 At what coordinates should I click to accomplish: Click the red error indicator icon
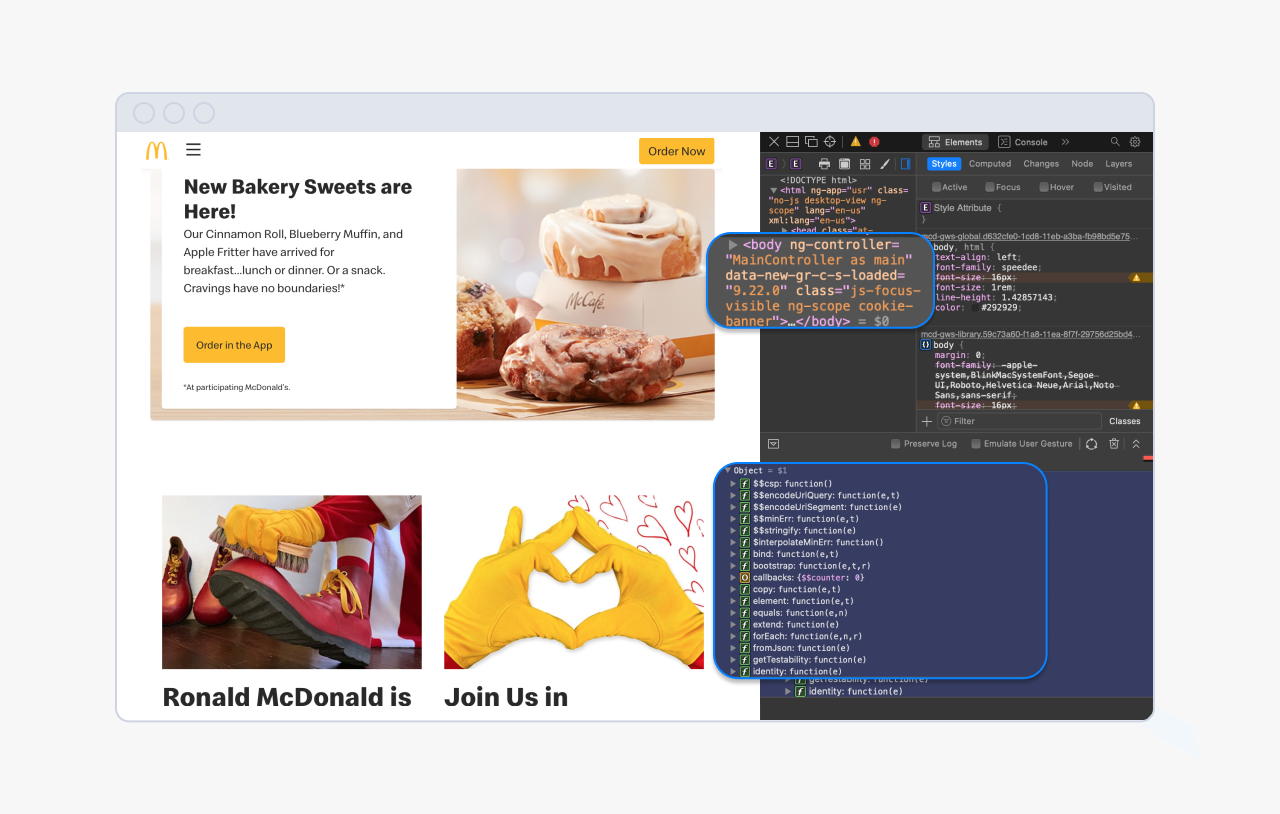click(874, 142)
